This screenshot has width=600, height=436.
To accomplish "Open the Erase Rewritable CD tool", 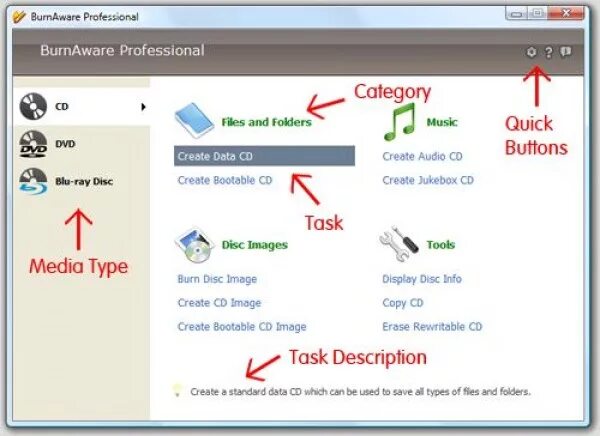I will (x=432, y=327).
